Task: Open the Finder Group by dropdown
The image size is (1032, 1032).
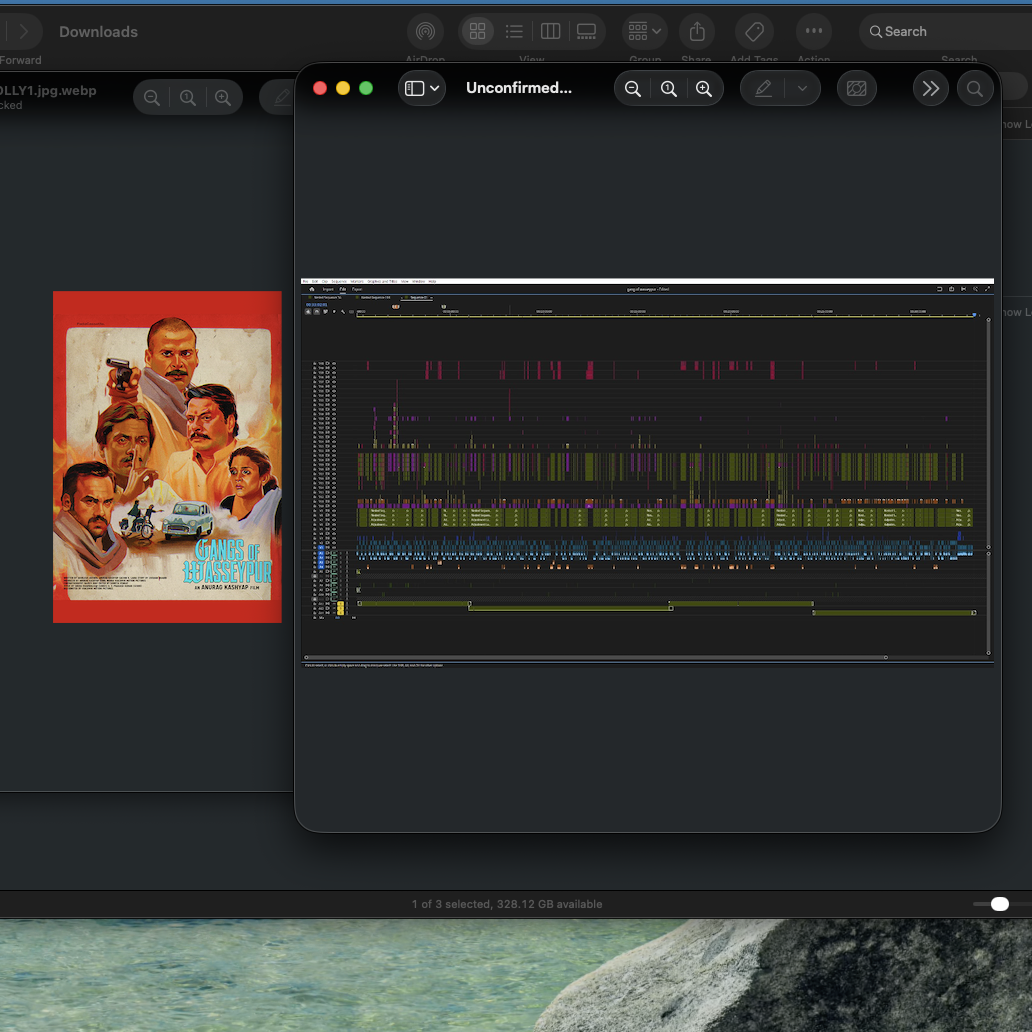Action: coord(644,32)
